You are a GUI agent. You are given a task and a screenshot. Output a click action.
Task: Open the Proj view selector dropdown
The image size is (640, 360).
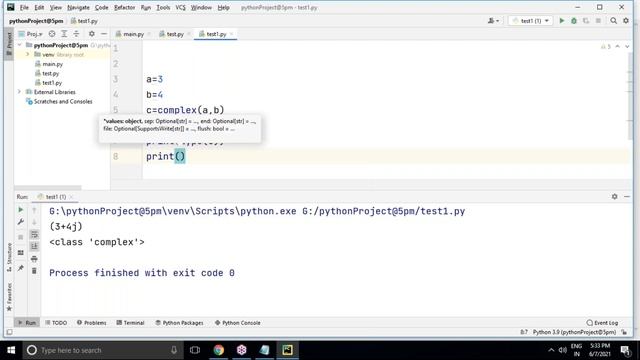[30, 34]
